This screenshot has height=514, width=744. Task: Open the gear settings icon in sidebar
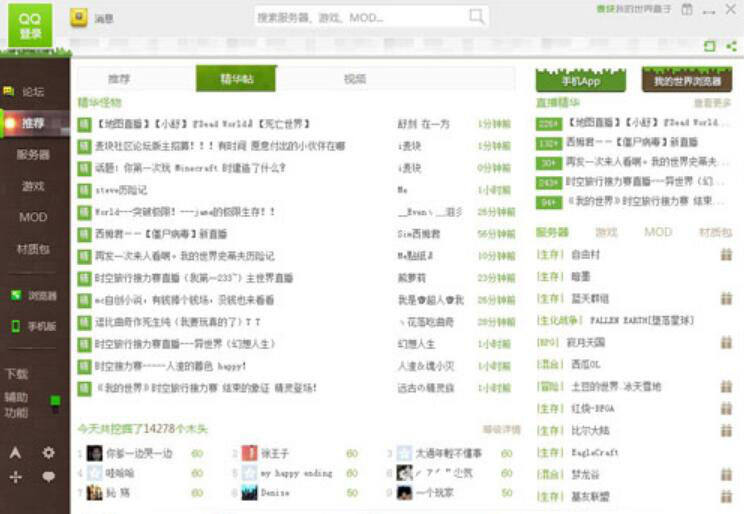(48, 453)
